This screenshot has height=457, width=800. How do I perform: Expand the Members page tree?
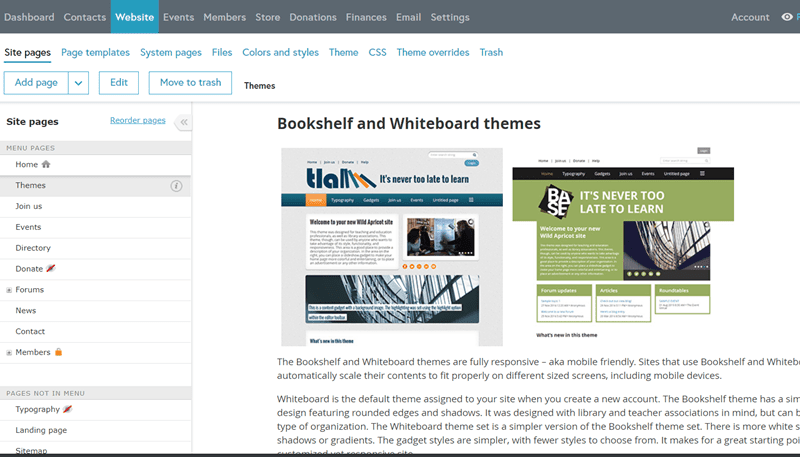(x=9, y=352)
